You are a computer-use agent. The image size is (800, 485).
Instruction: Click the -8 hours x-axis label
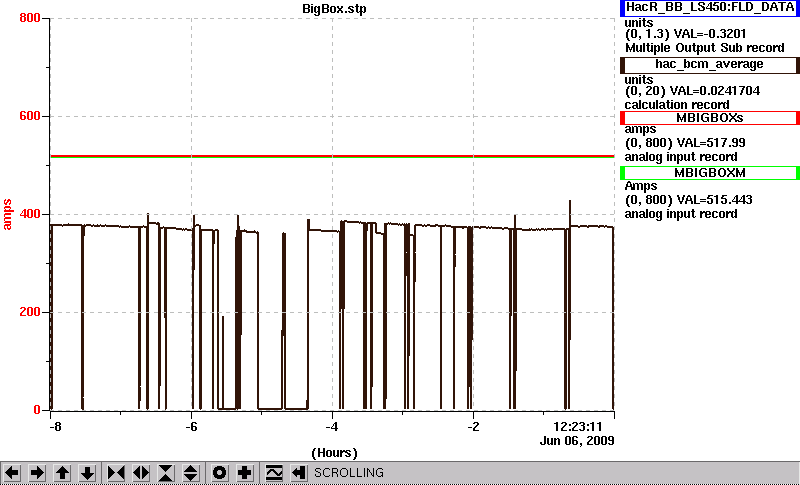55,426
